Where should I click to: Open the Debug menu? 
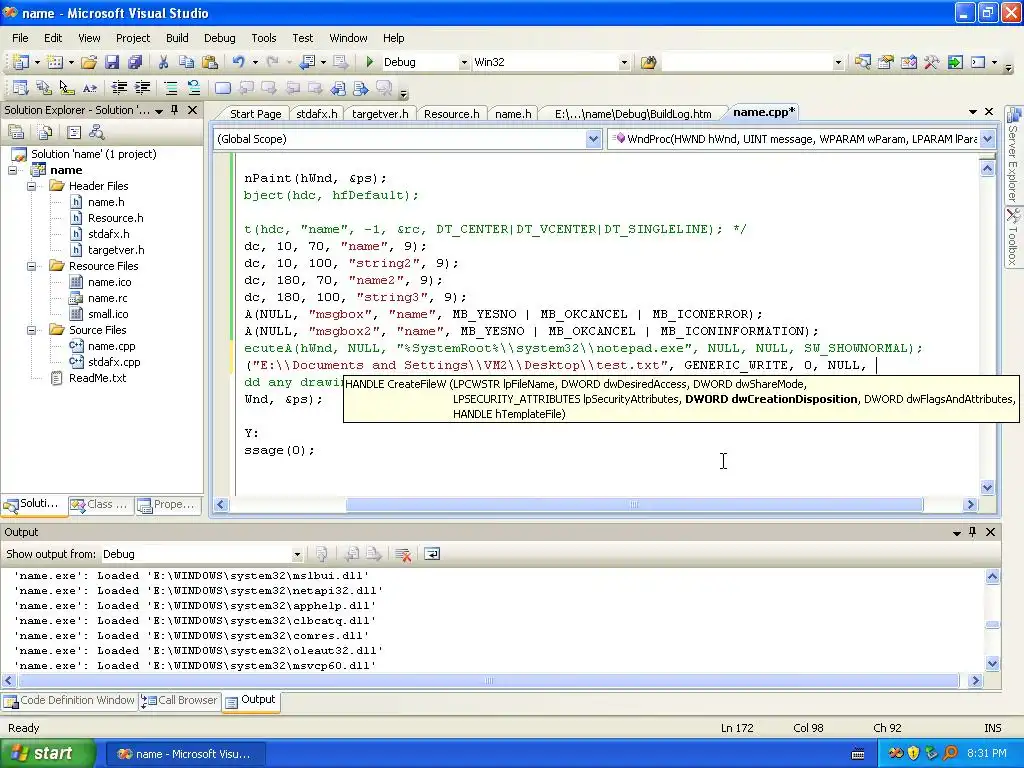pos(219,38)
